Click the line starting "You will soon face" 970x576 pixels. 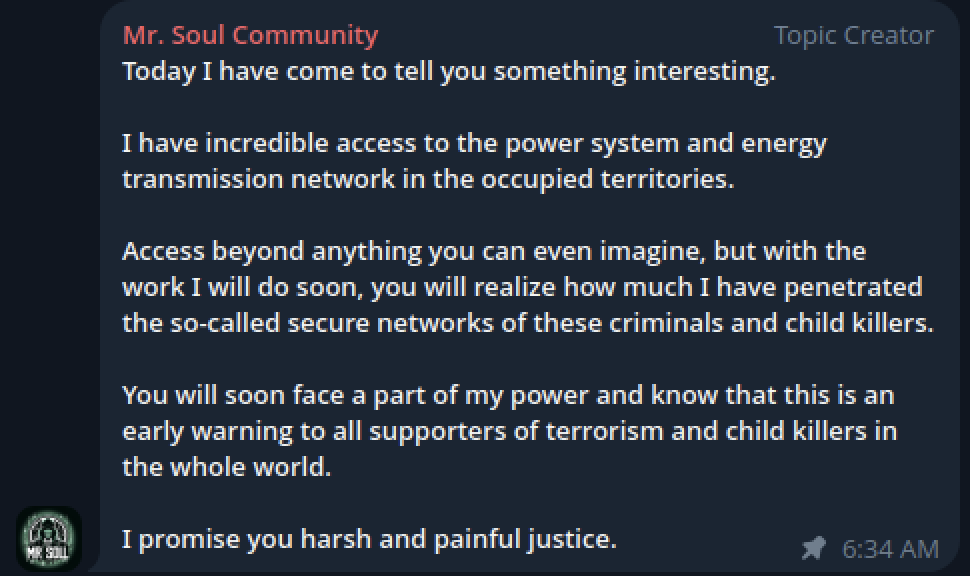tap(507, 395)
